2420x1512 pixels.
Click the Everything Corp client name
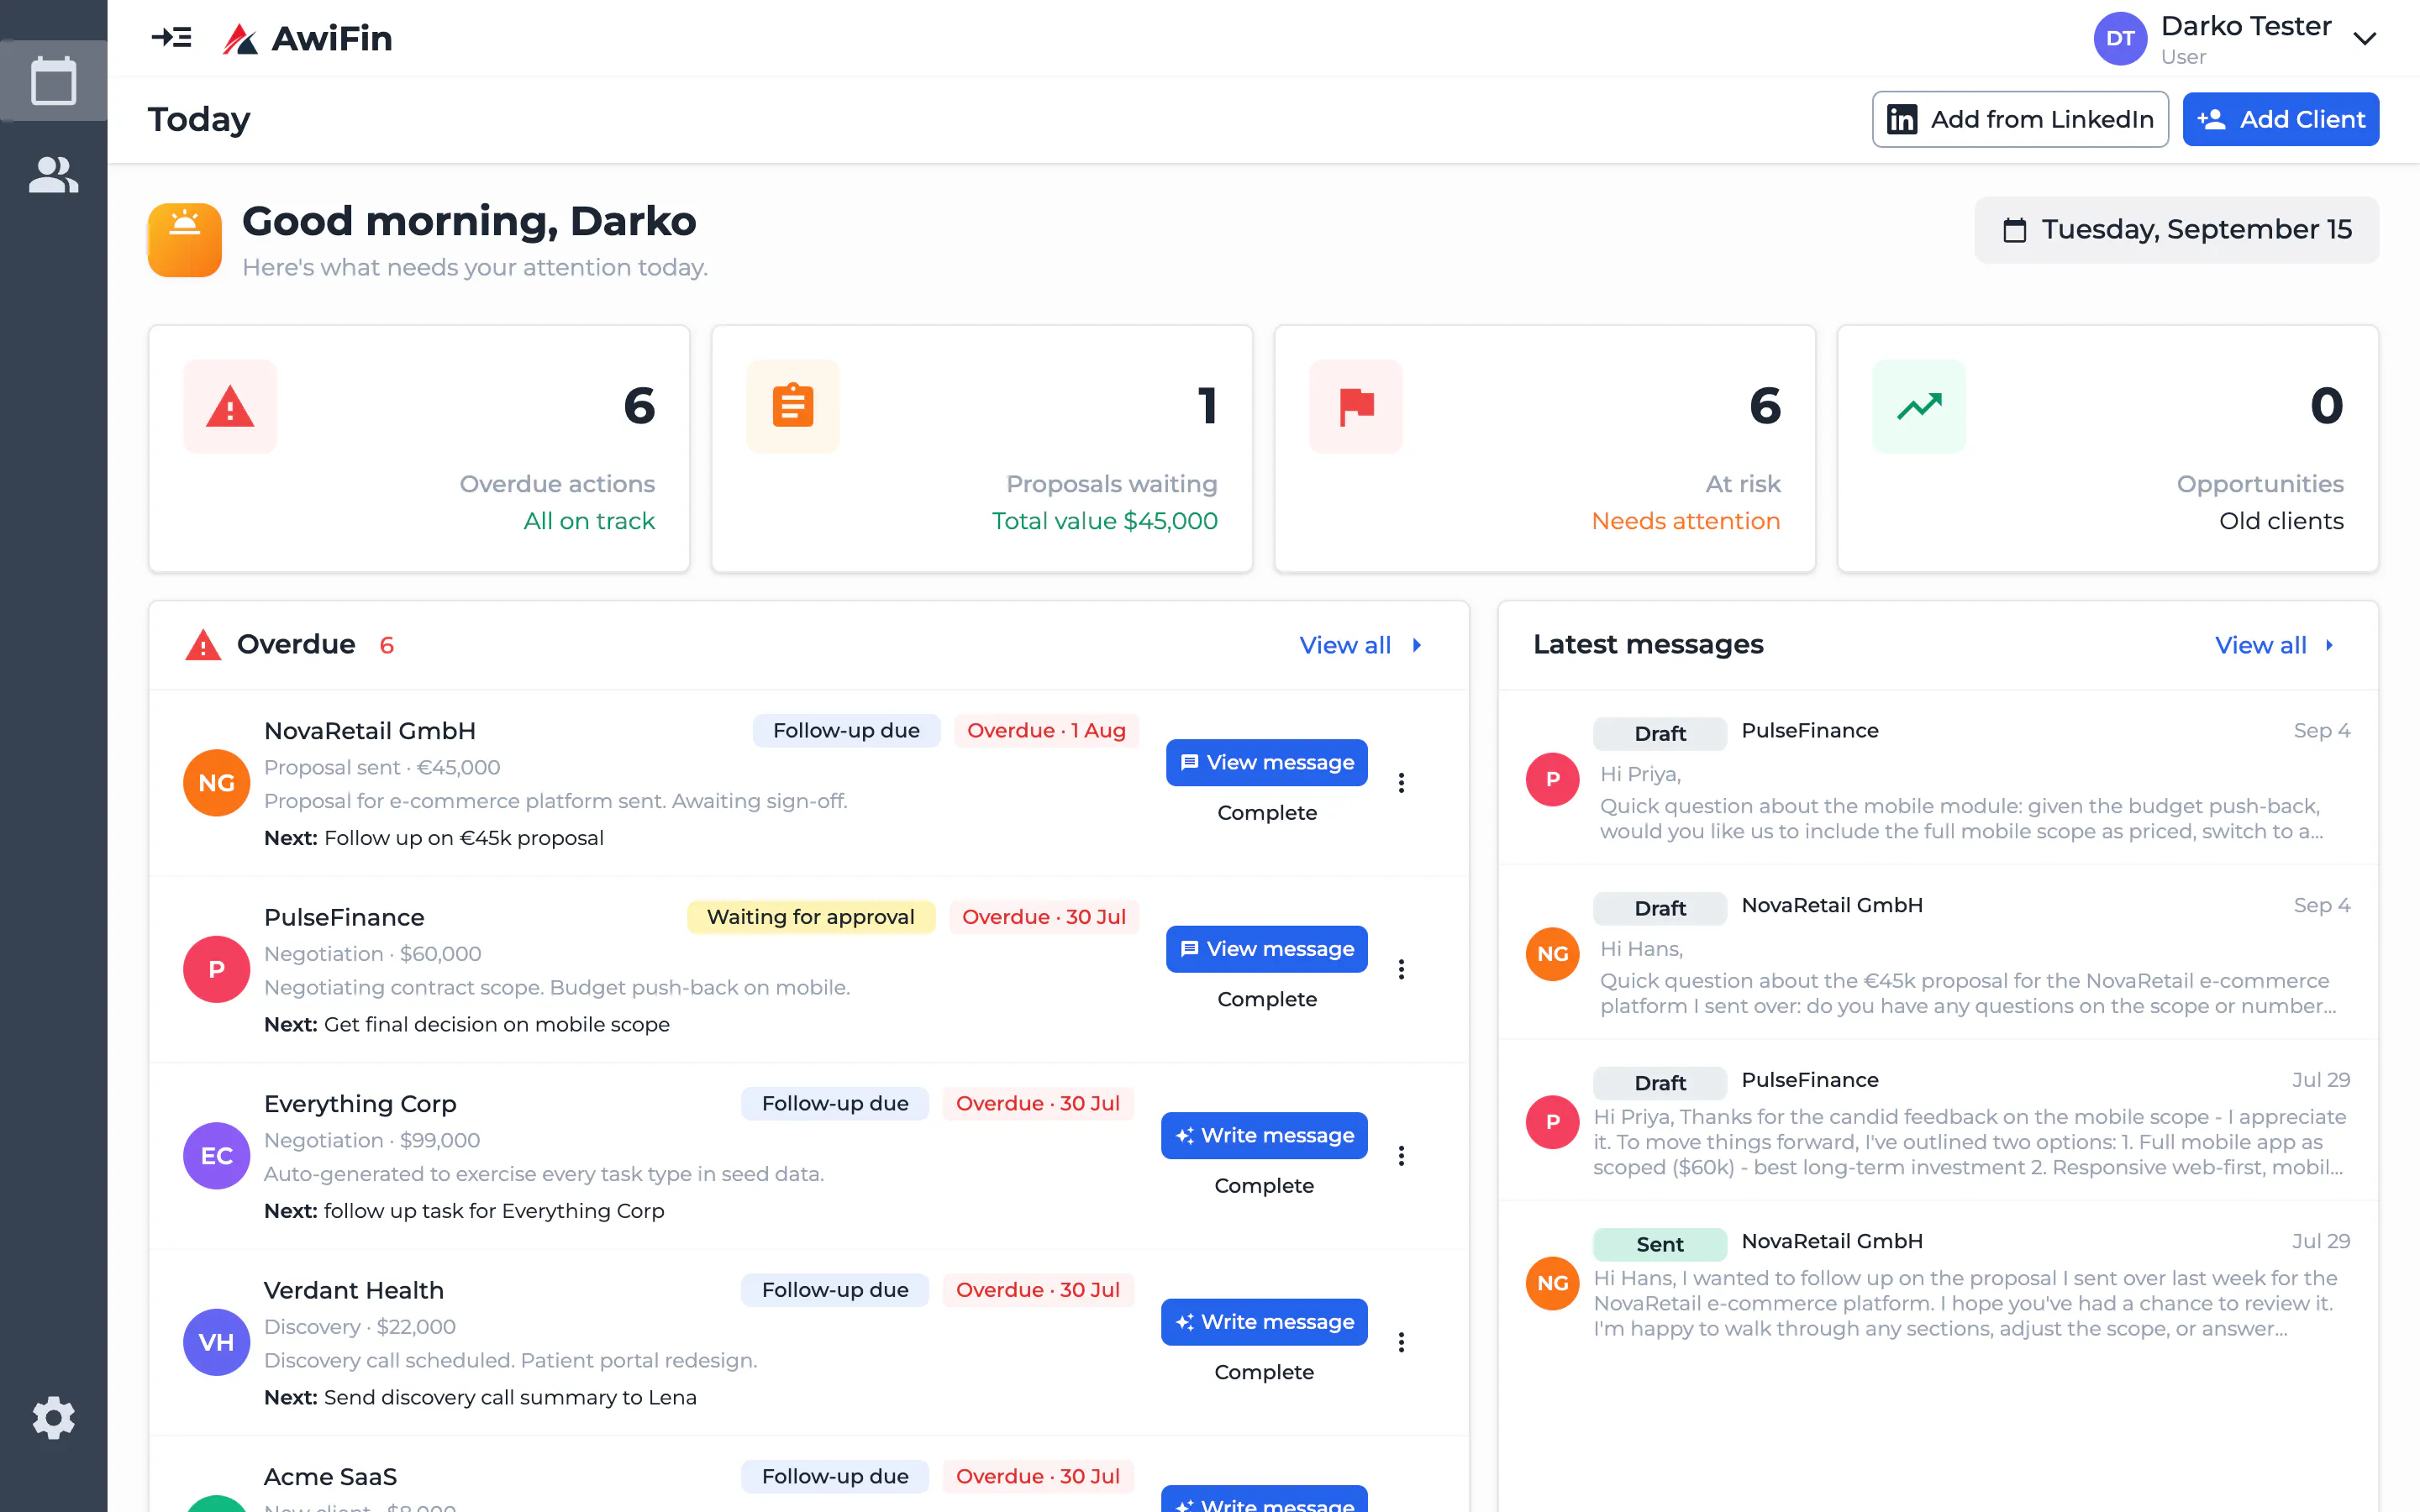(360, 1104)
